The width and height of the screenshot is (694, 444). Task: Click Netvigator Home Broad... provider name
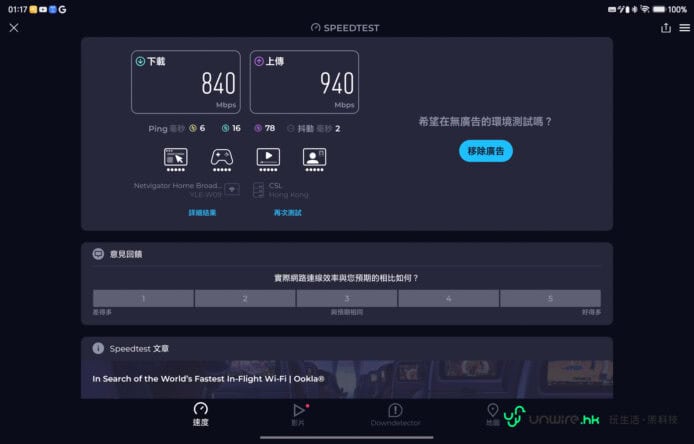(x=177, y=185)
